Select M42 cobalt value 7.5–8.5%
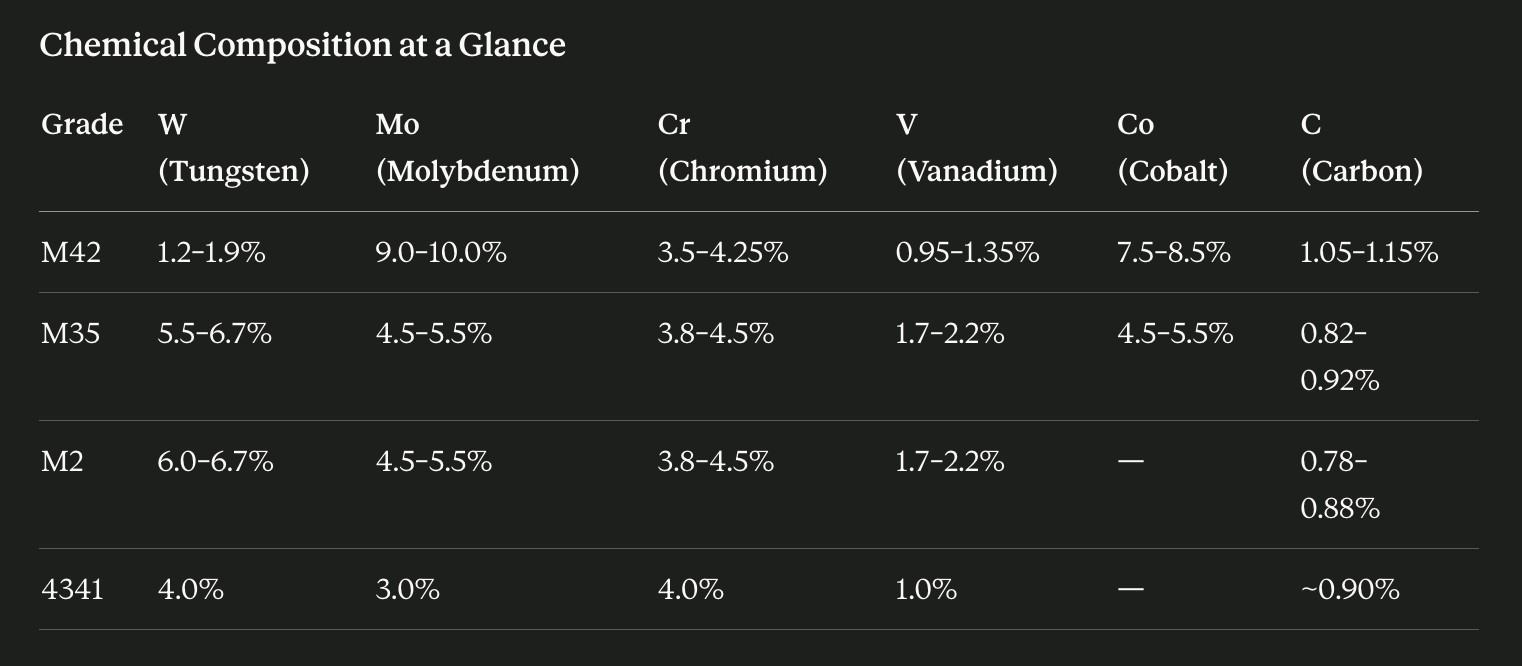Image resolution: width=1522 pixels, height=666 pixels. (1173, 253)
